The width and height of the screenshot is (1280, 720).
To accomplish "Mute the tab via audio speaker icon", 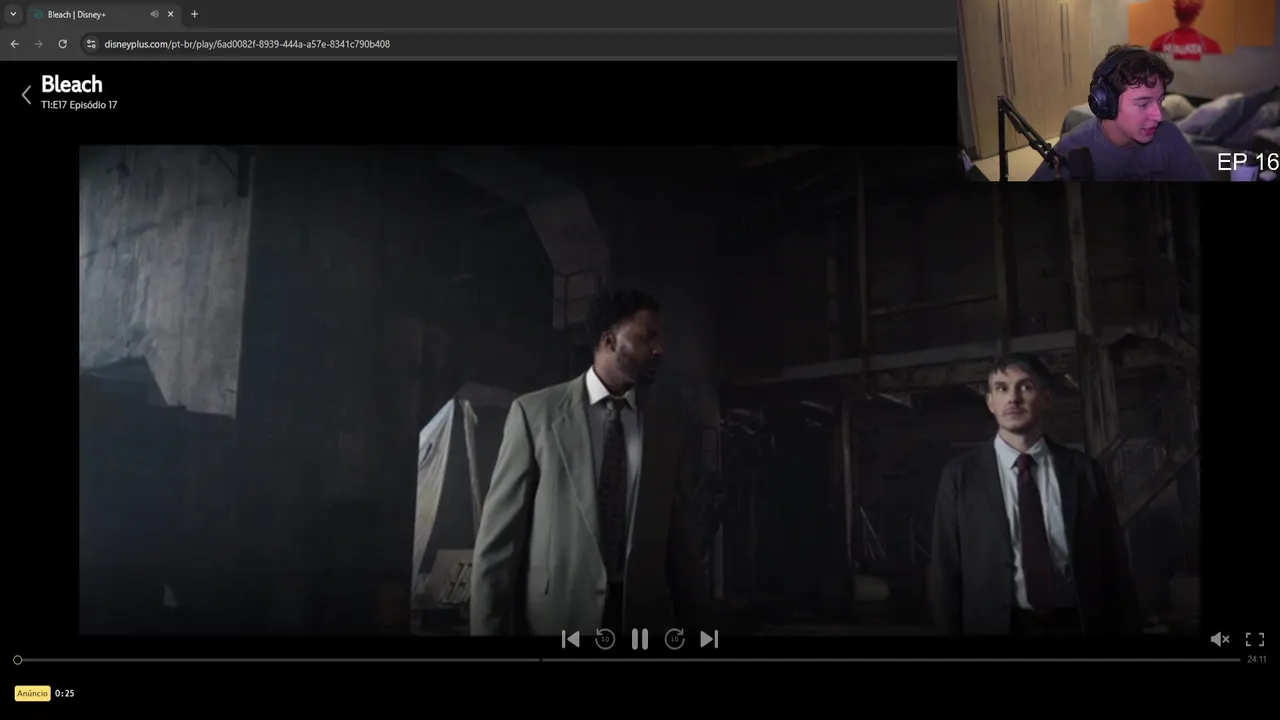I will (154, 14).
